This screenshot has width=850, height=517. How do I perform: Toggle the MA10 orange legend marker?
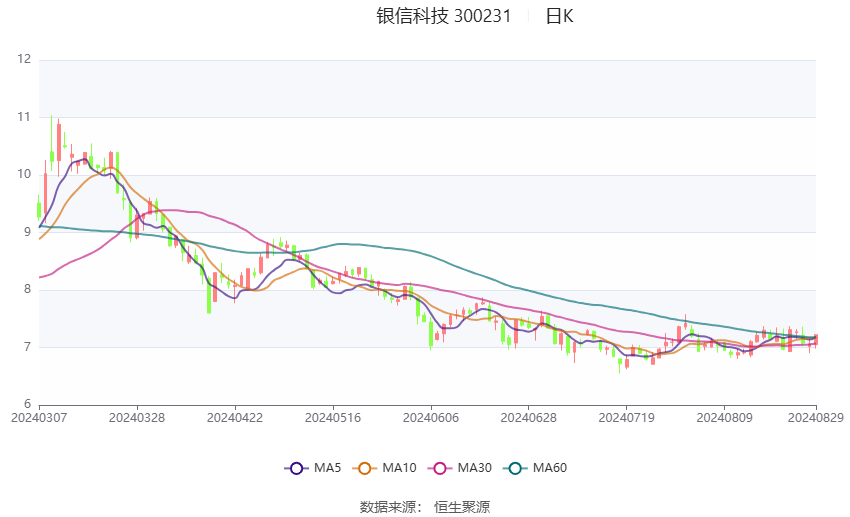(x=364, y=468)
